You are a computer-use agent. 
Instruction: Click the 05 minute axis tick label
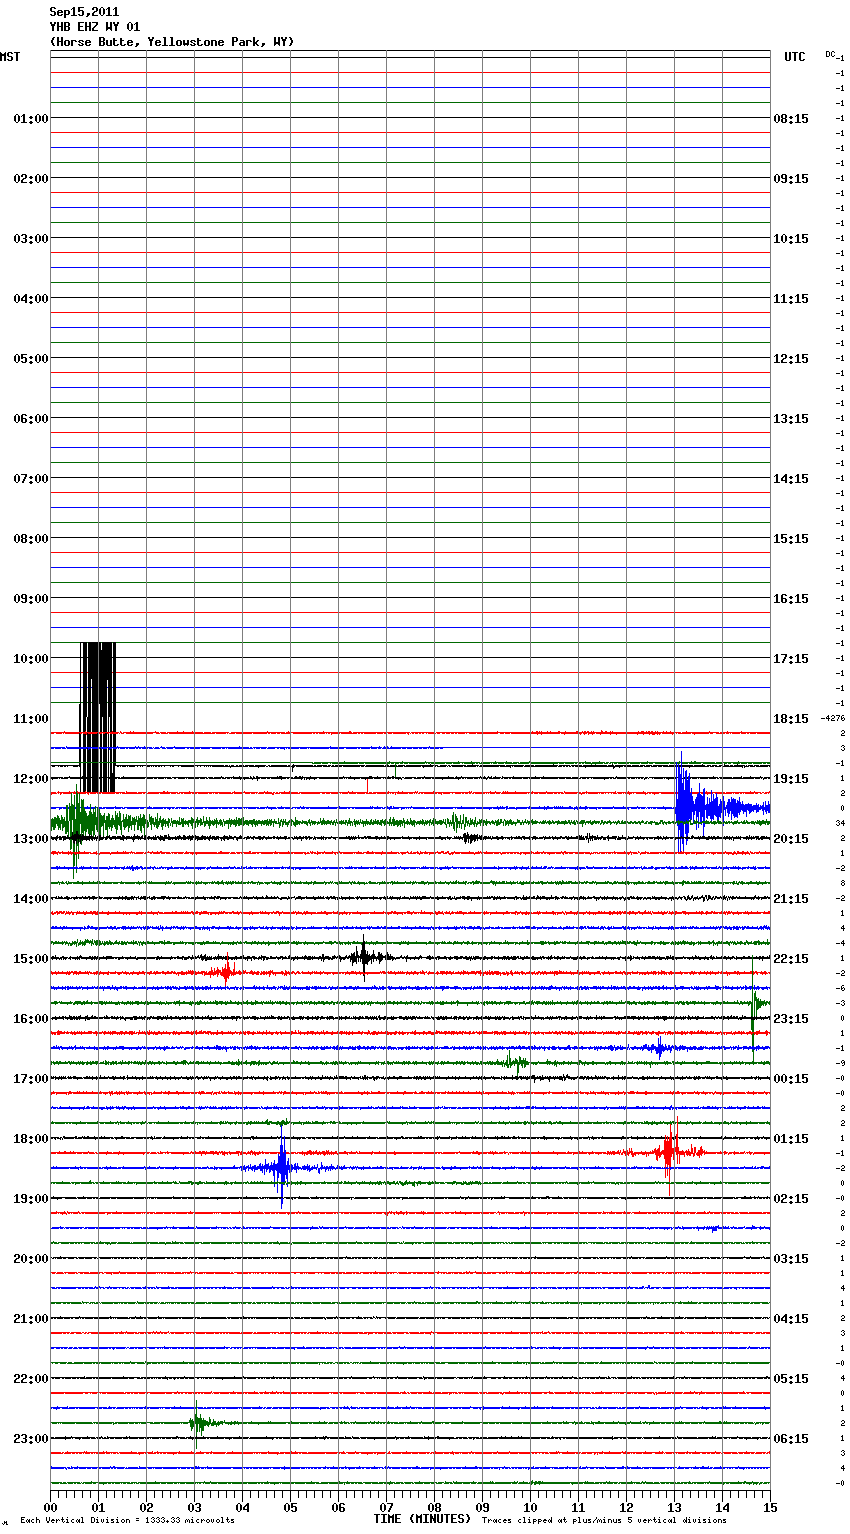pyautogui.click(x=290, y=1507)
